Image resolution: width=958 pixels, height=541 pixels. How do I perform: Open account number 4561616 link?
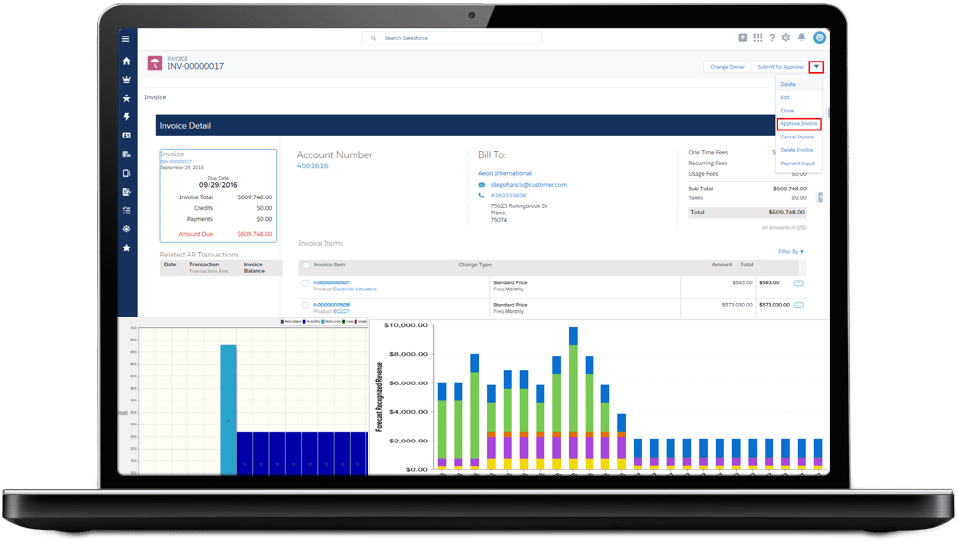312,166
